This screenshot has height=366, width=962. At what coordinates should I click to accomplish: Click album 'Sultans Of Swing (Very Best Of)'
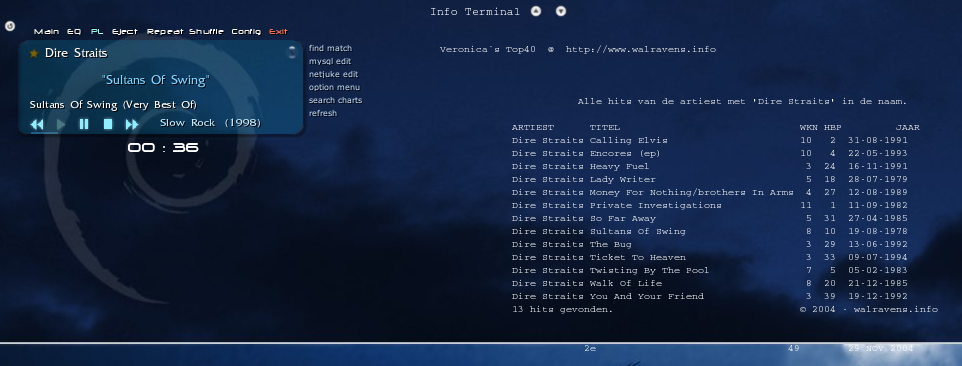(114, 105)
